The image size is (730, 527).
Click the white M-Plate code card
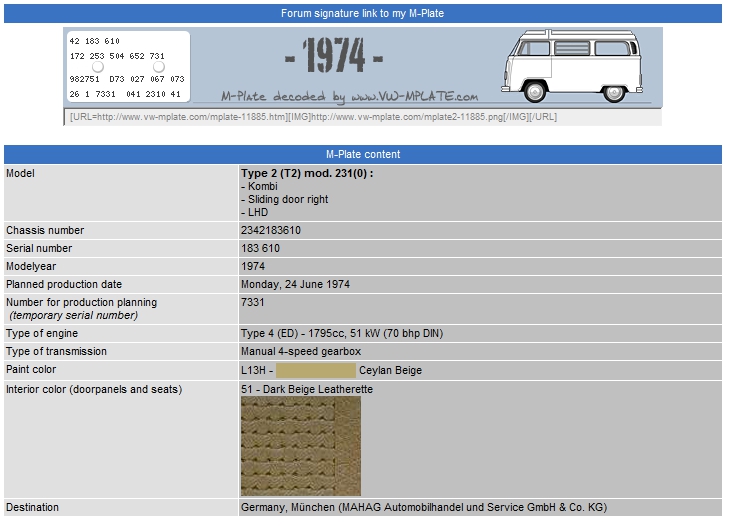tap(126, 67)
